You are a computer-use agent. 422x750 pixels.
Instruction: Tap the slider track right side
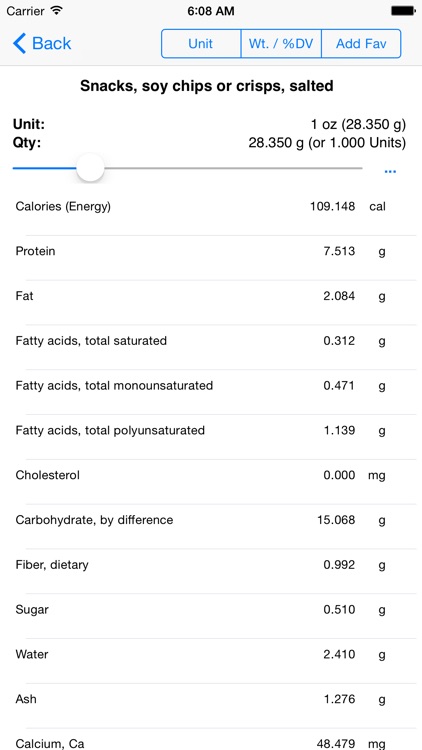pos(233,168)
